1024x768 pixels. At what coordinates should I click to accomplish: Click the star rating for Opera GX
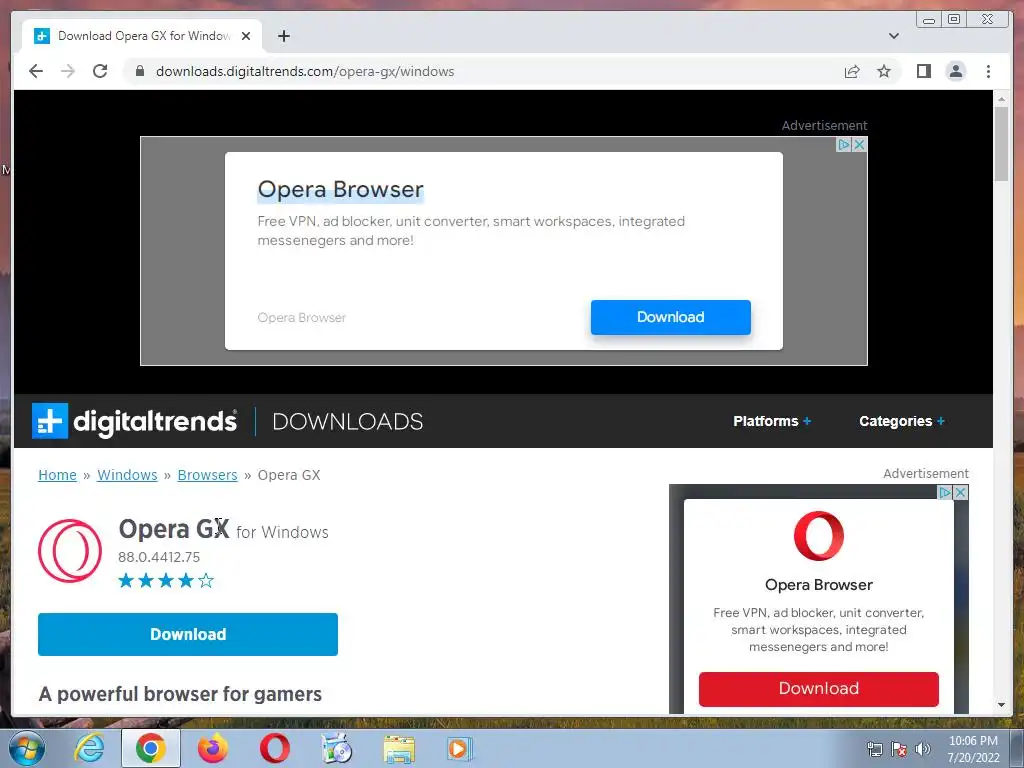[x=166, y=581]
